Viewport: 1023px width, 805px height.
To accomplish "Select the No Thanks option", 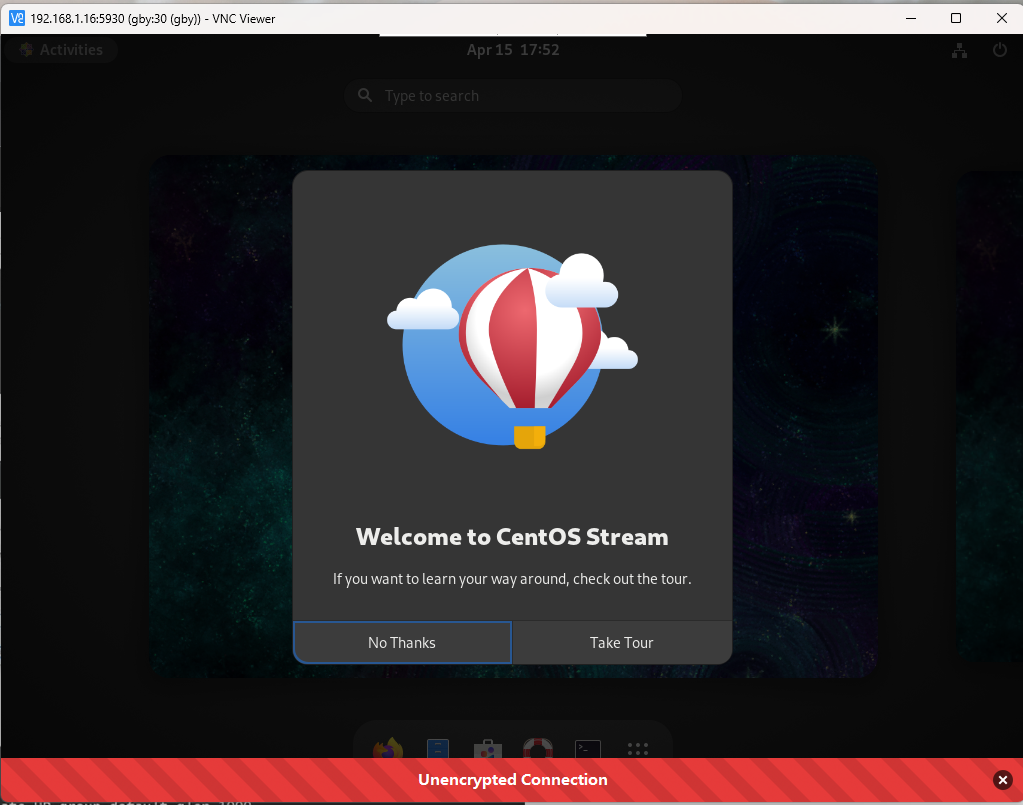I will pos(401,642).
